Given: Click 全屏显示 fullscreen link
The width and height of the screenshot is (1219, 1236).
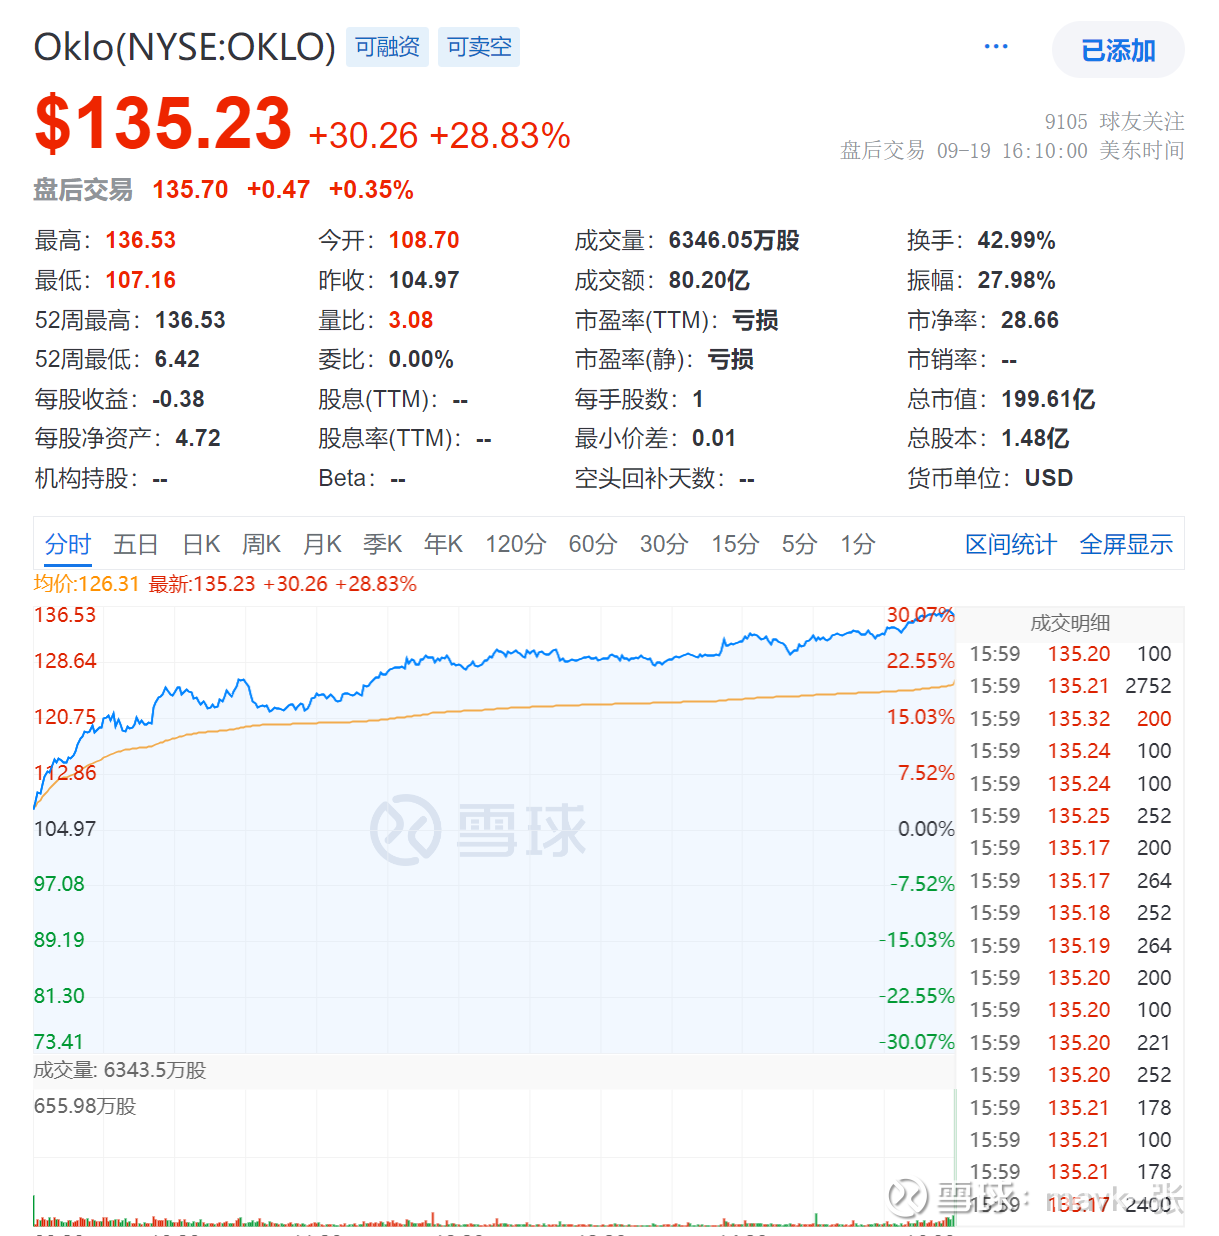Looking at the screenshot, I should 1126,544.
